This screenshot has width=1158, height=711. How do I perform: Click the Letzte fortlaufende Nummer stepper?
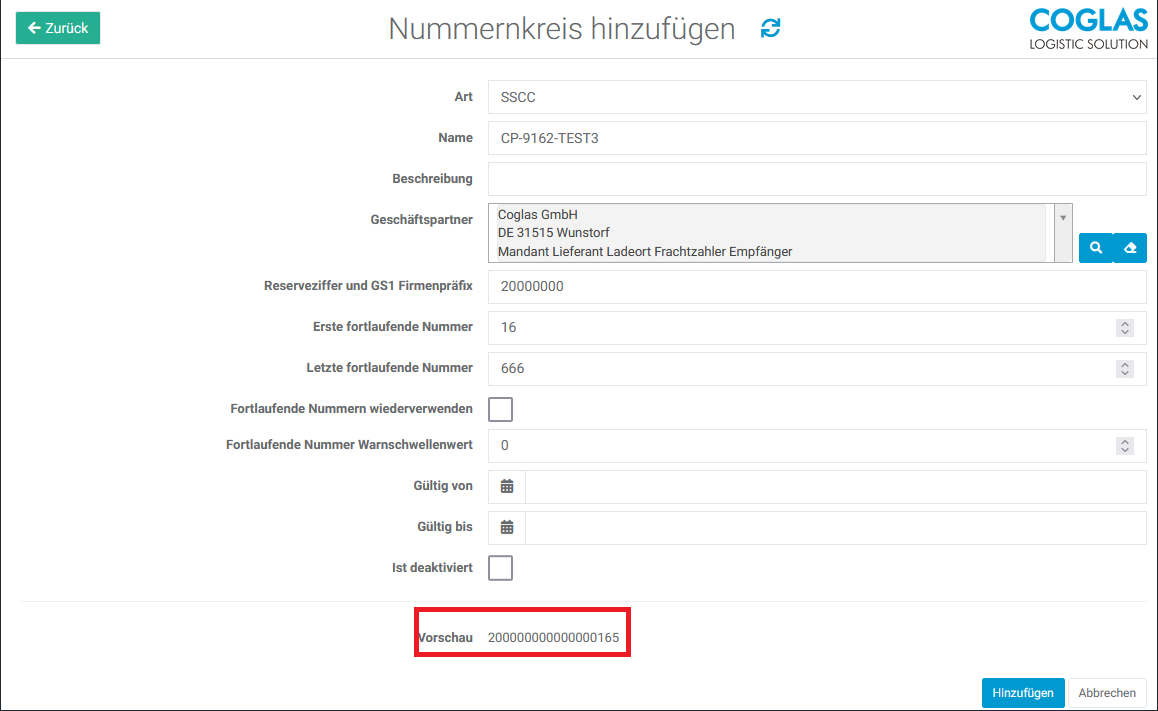click(1125, 369)
